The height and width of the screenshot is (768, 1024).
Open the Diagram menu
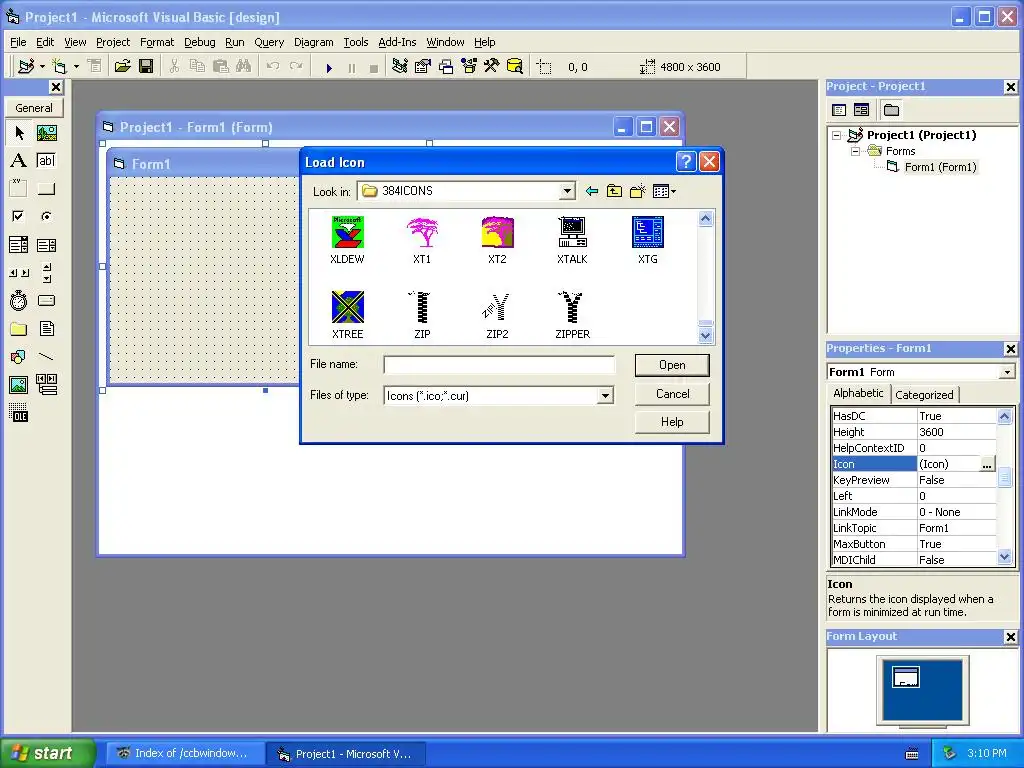[313, 42]
